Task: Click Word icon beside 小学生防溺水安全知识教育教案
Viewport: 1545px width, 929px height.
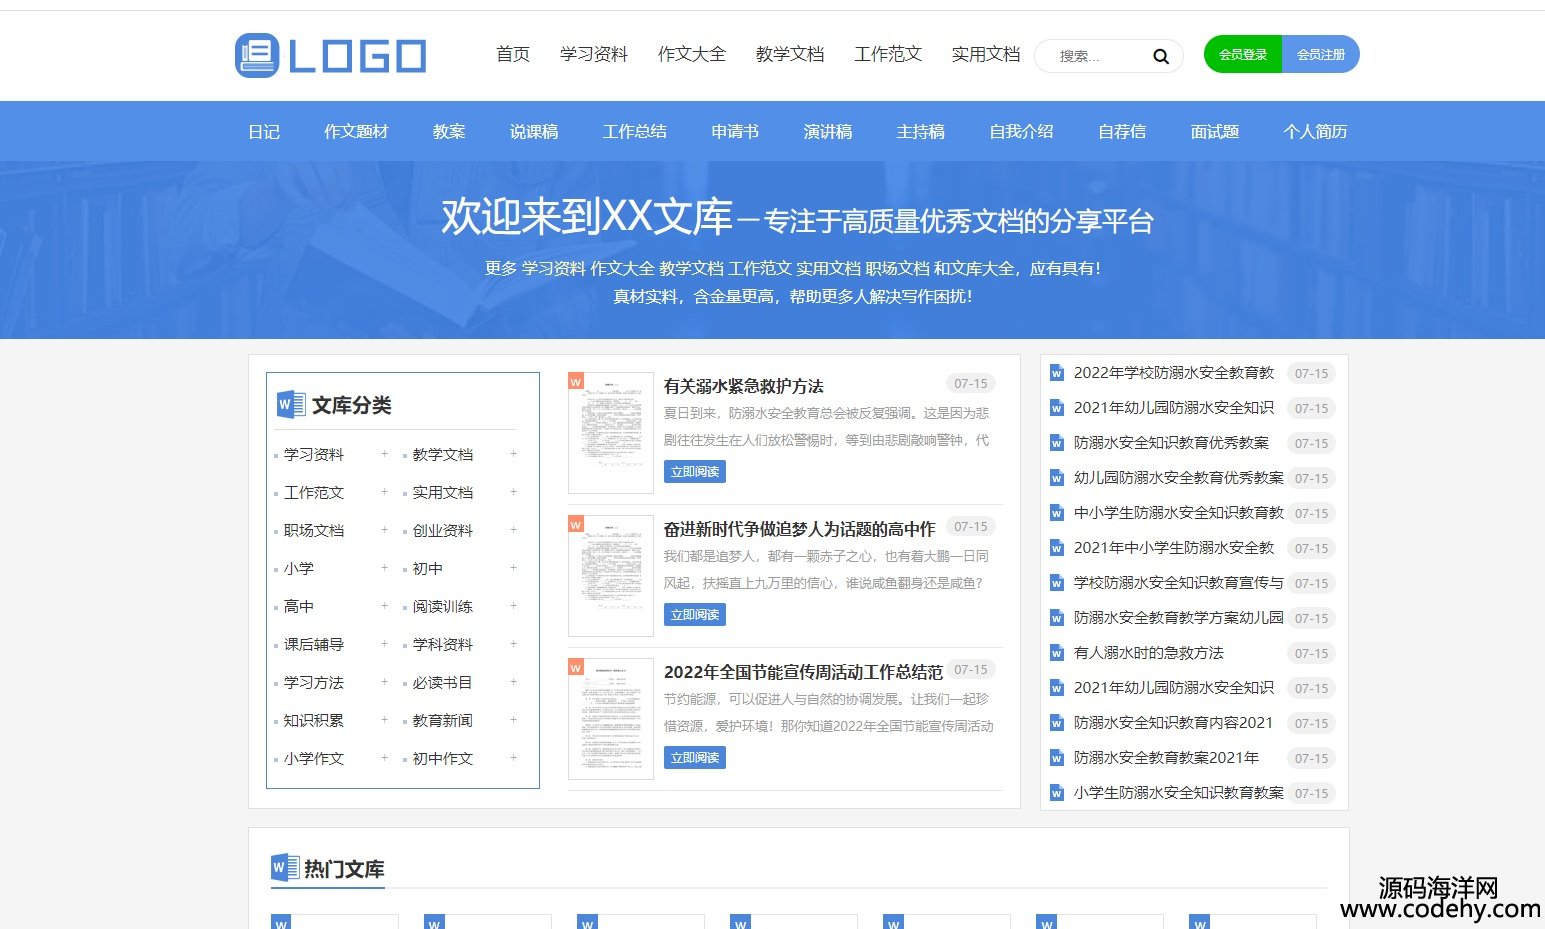Action: point(1056,793)
